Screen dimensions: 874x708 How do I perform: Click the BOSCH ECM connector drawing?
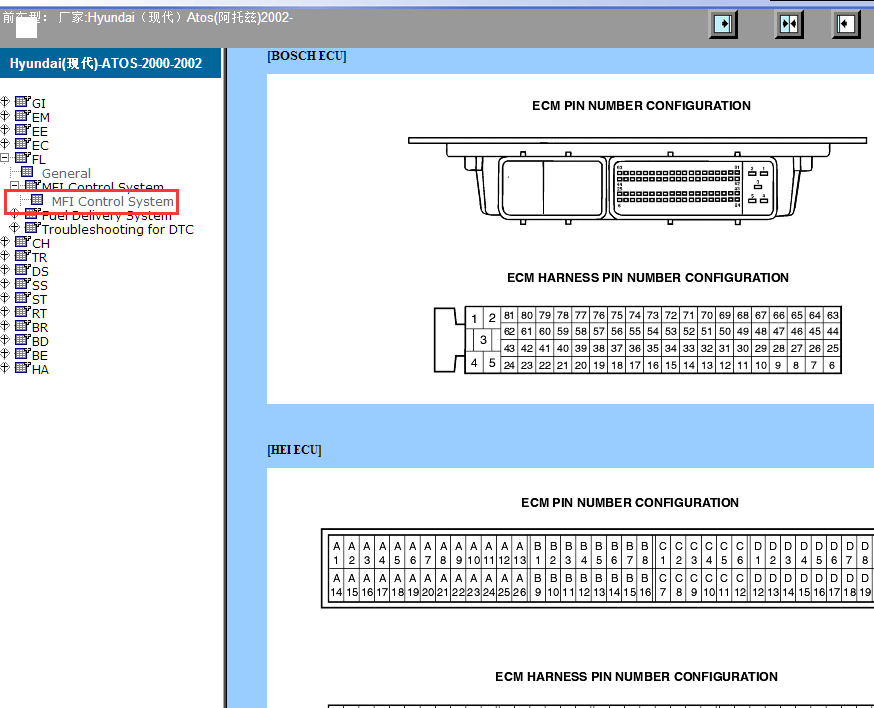pos(637,181)
